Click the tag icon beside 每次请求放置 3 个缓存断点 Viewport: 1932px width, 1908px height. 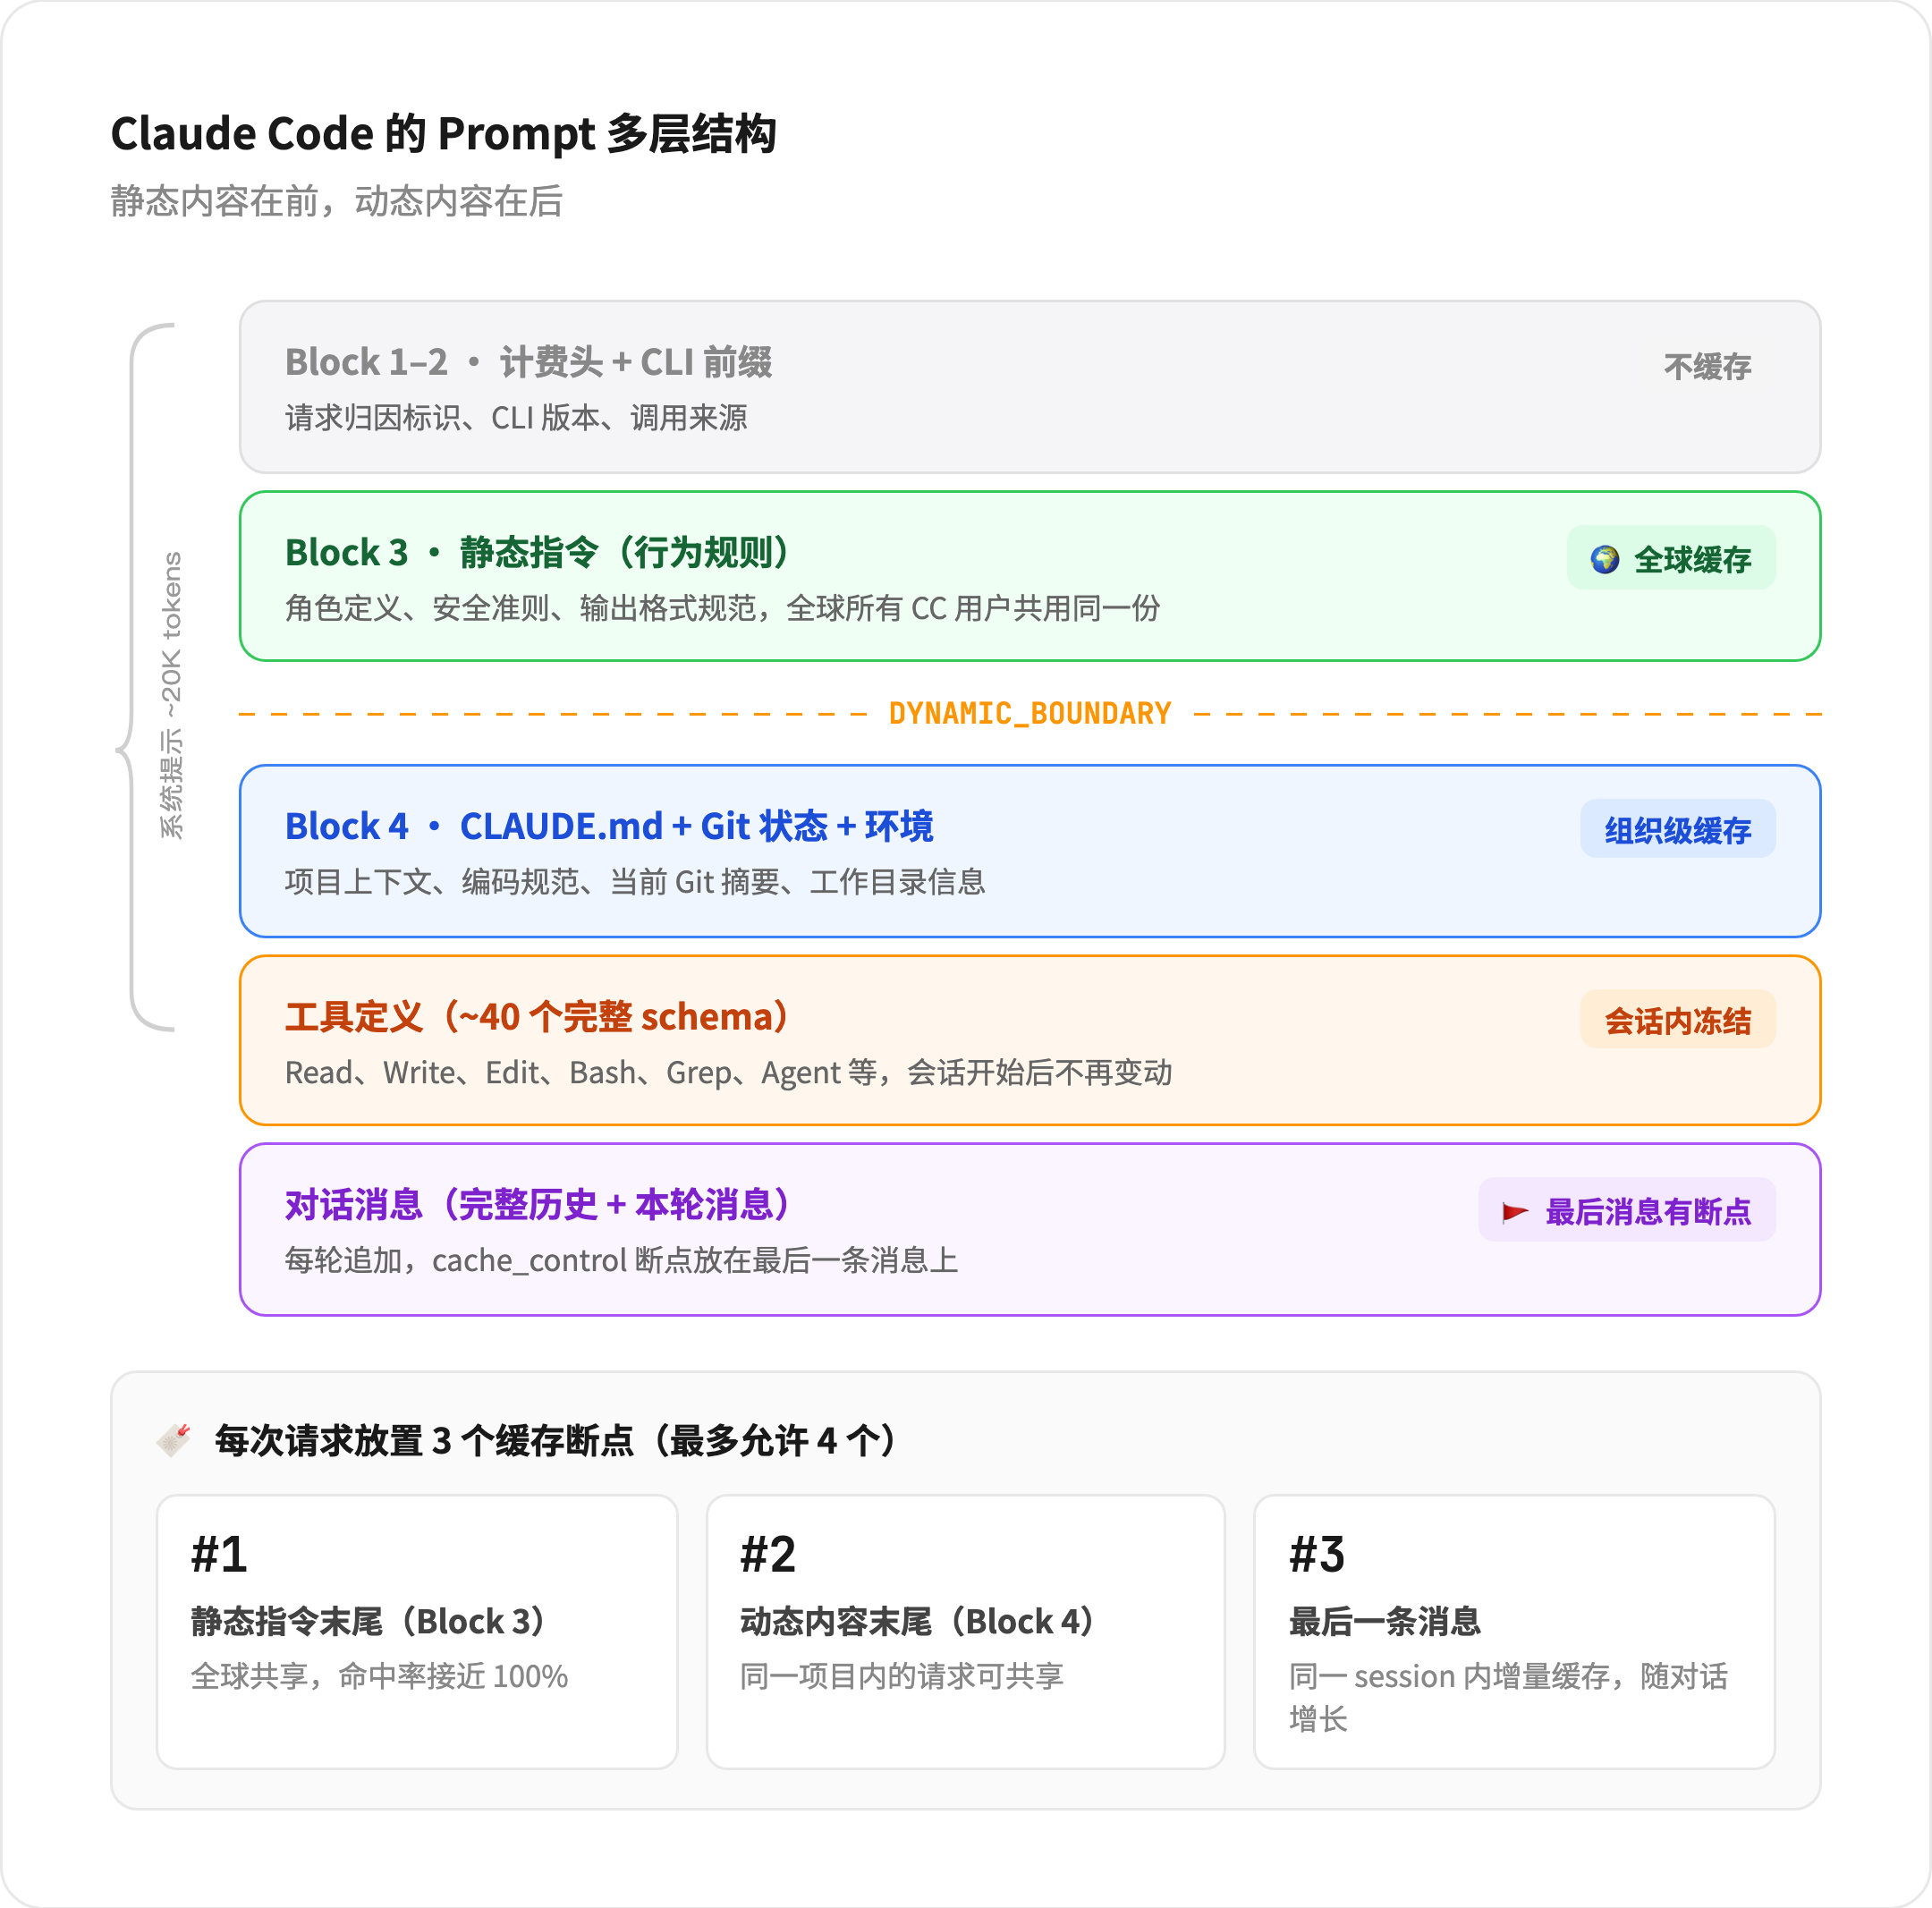tap(174, 1440)
